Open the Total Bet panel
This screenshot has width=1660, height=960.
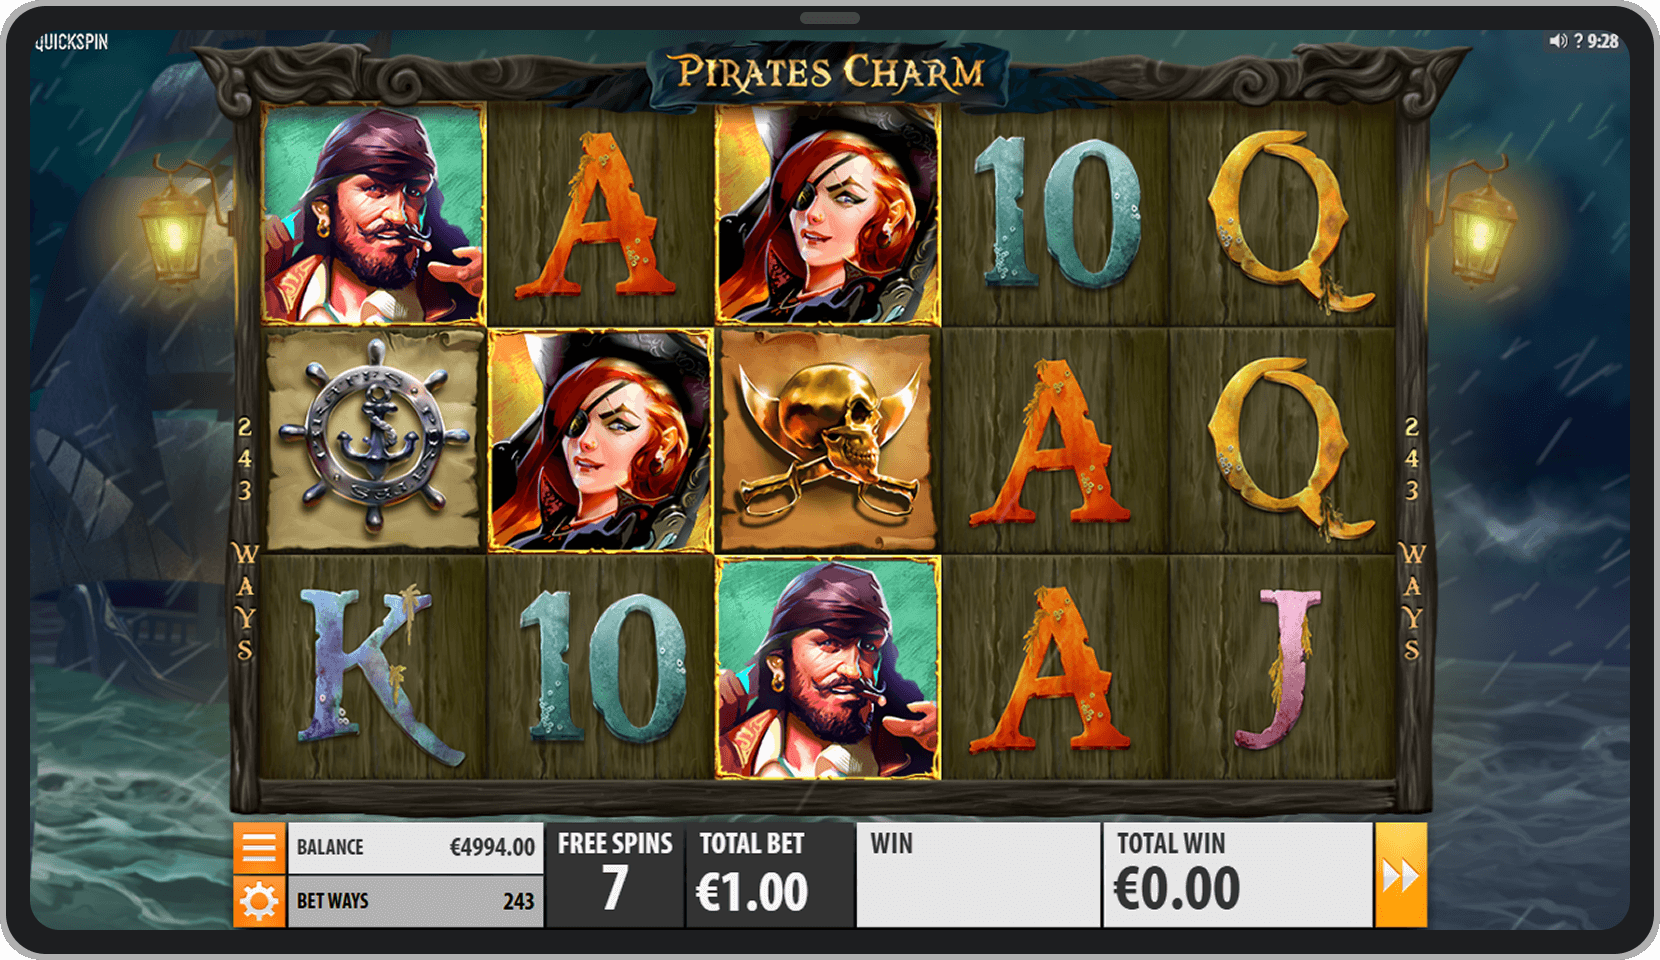pyautogui.click(x=770, y=875)
